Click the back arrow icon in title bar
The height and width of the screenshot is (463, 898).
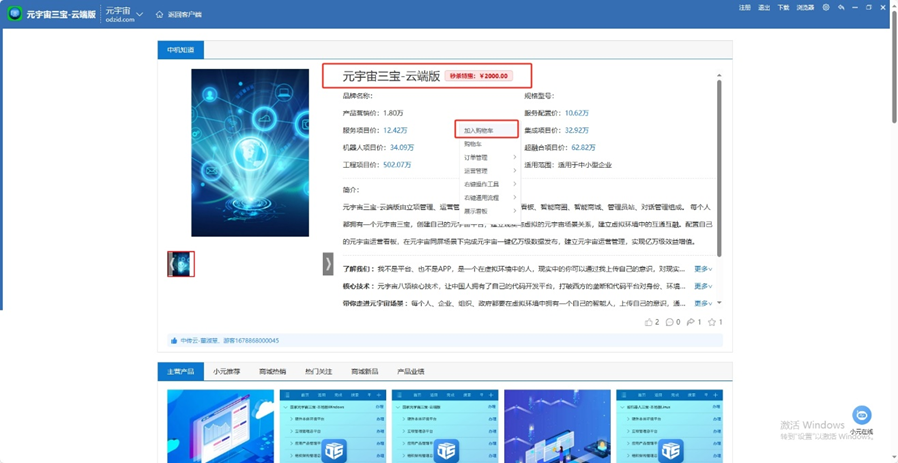(x=841, y=7)
